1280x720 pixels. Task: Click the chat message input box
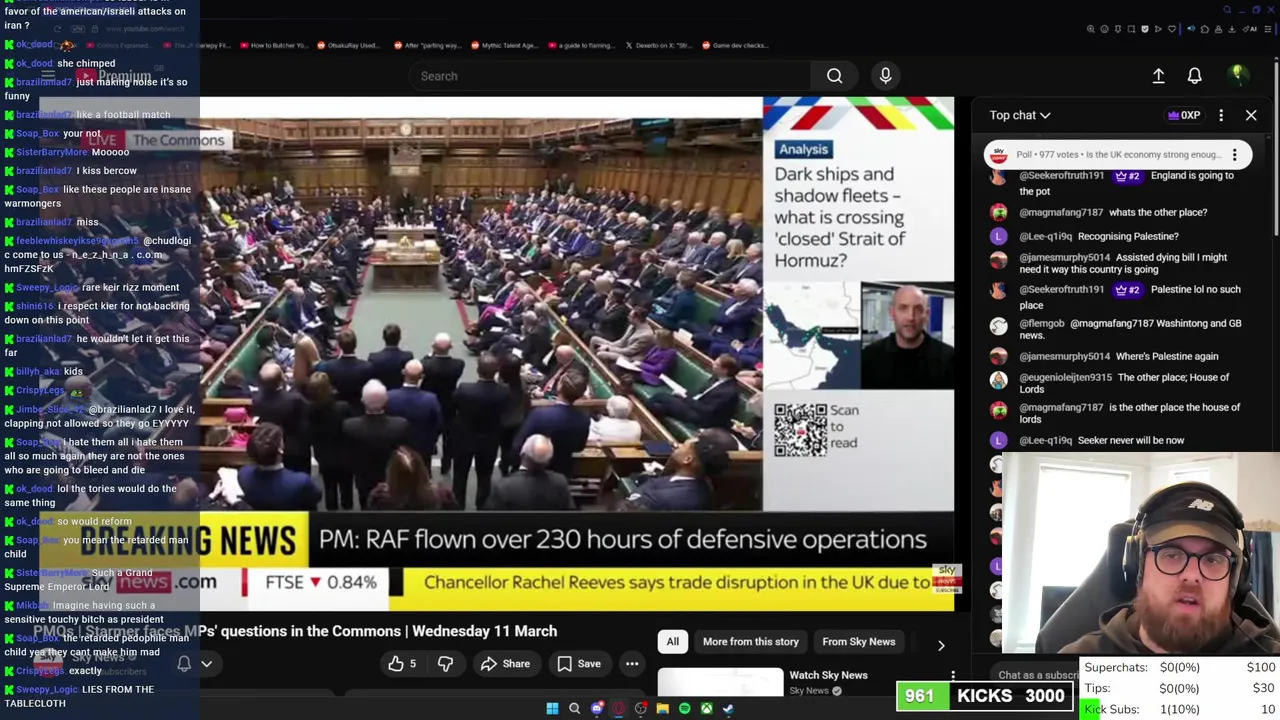click(x=1038, y=675)
